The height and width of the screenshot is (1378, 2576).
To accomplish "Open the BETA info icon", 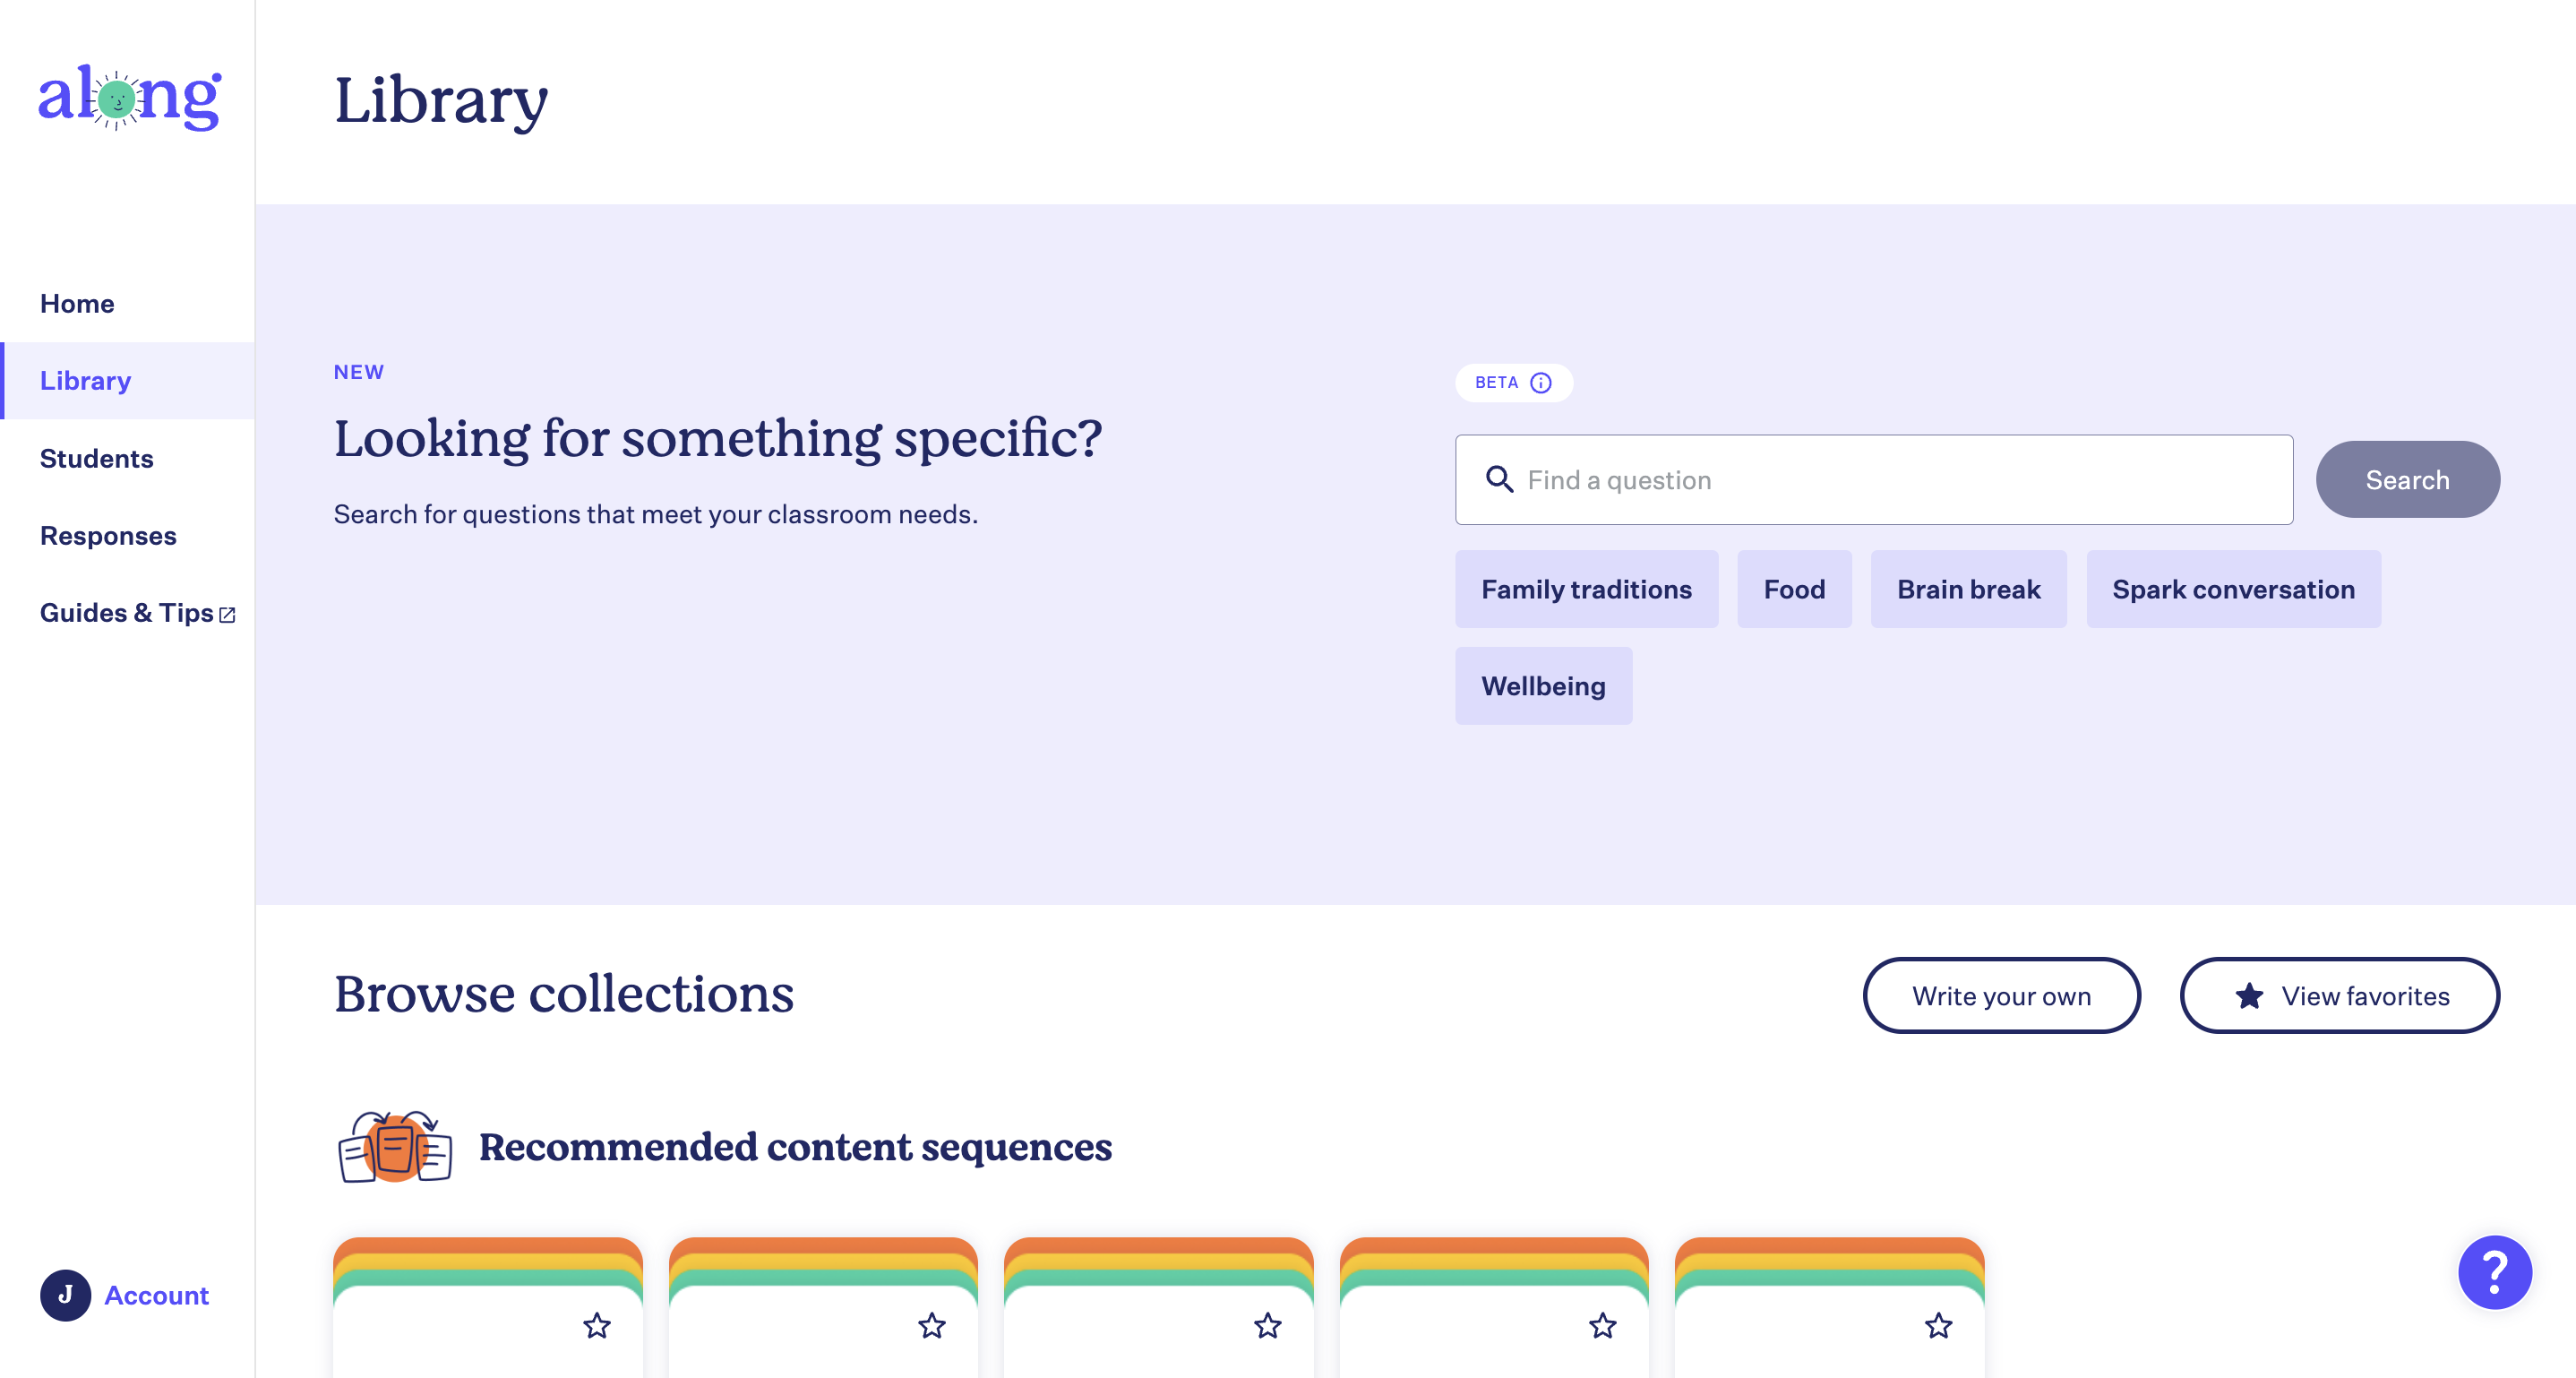I will 1541,383.
